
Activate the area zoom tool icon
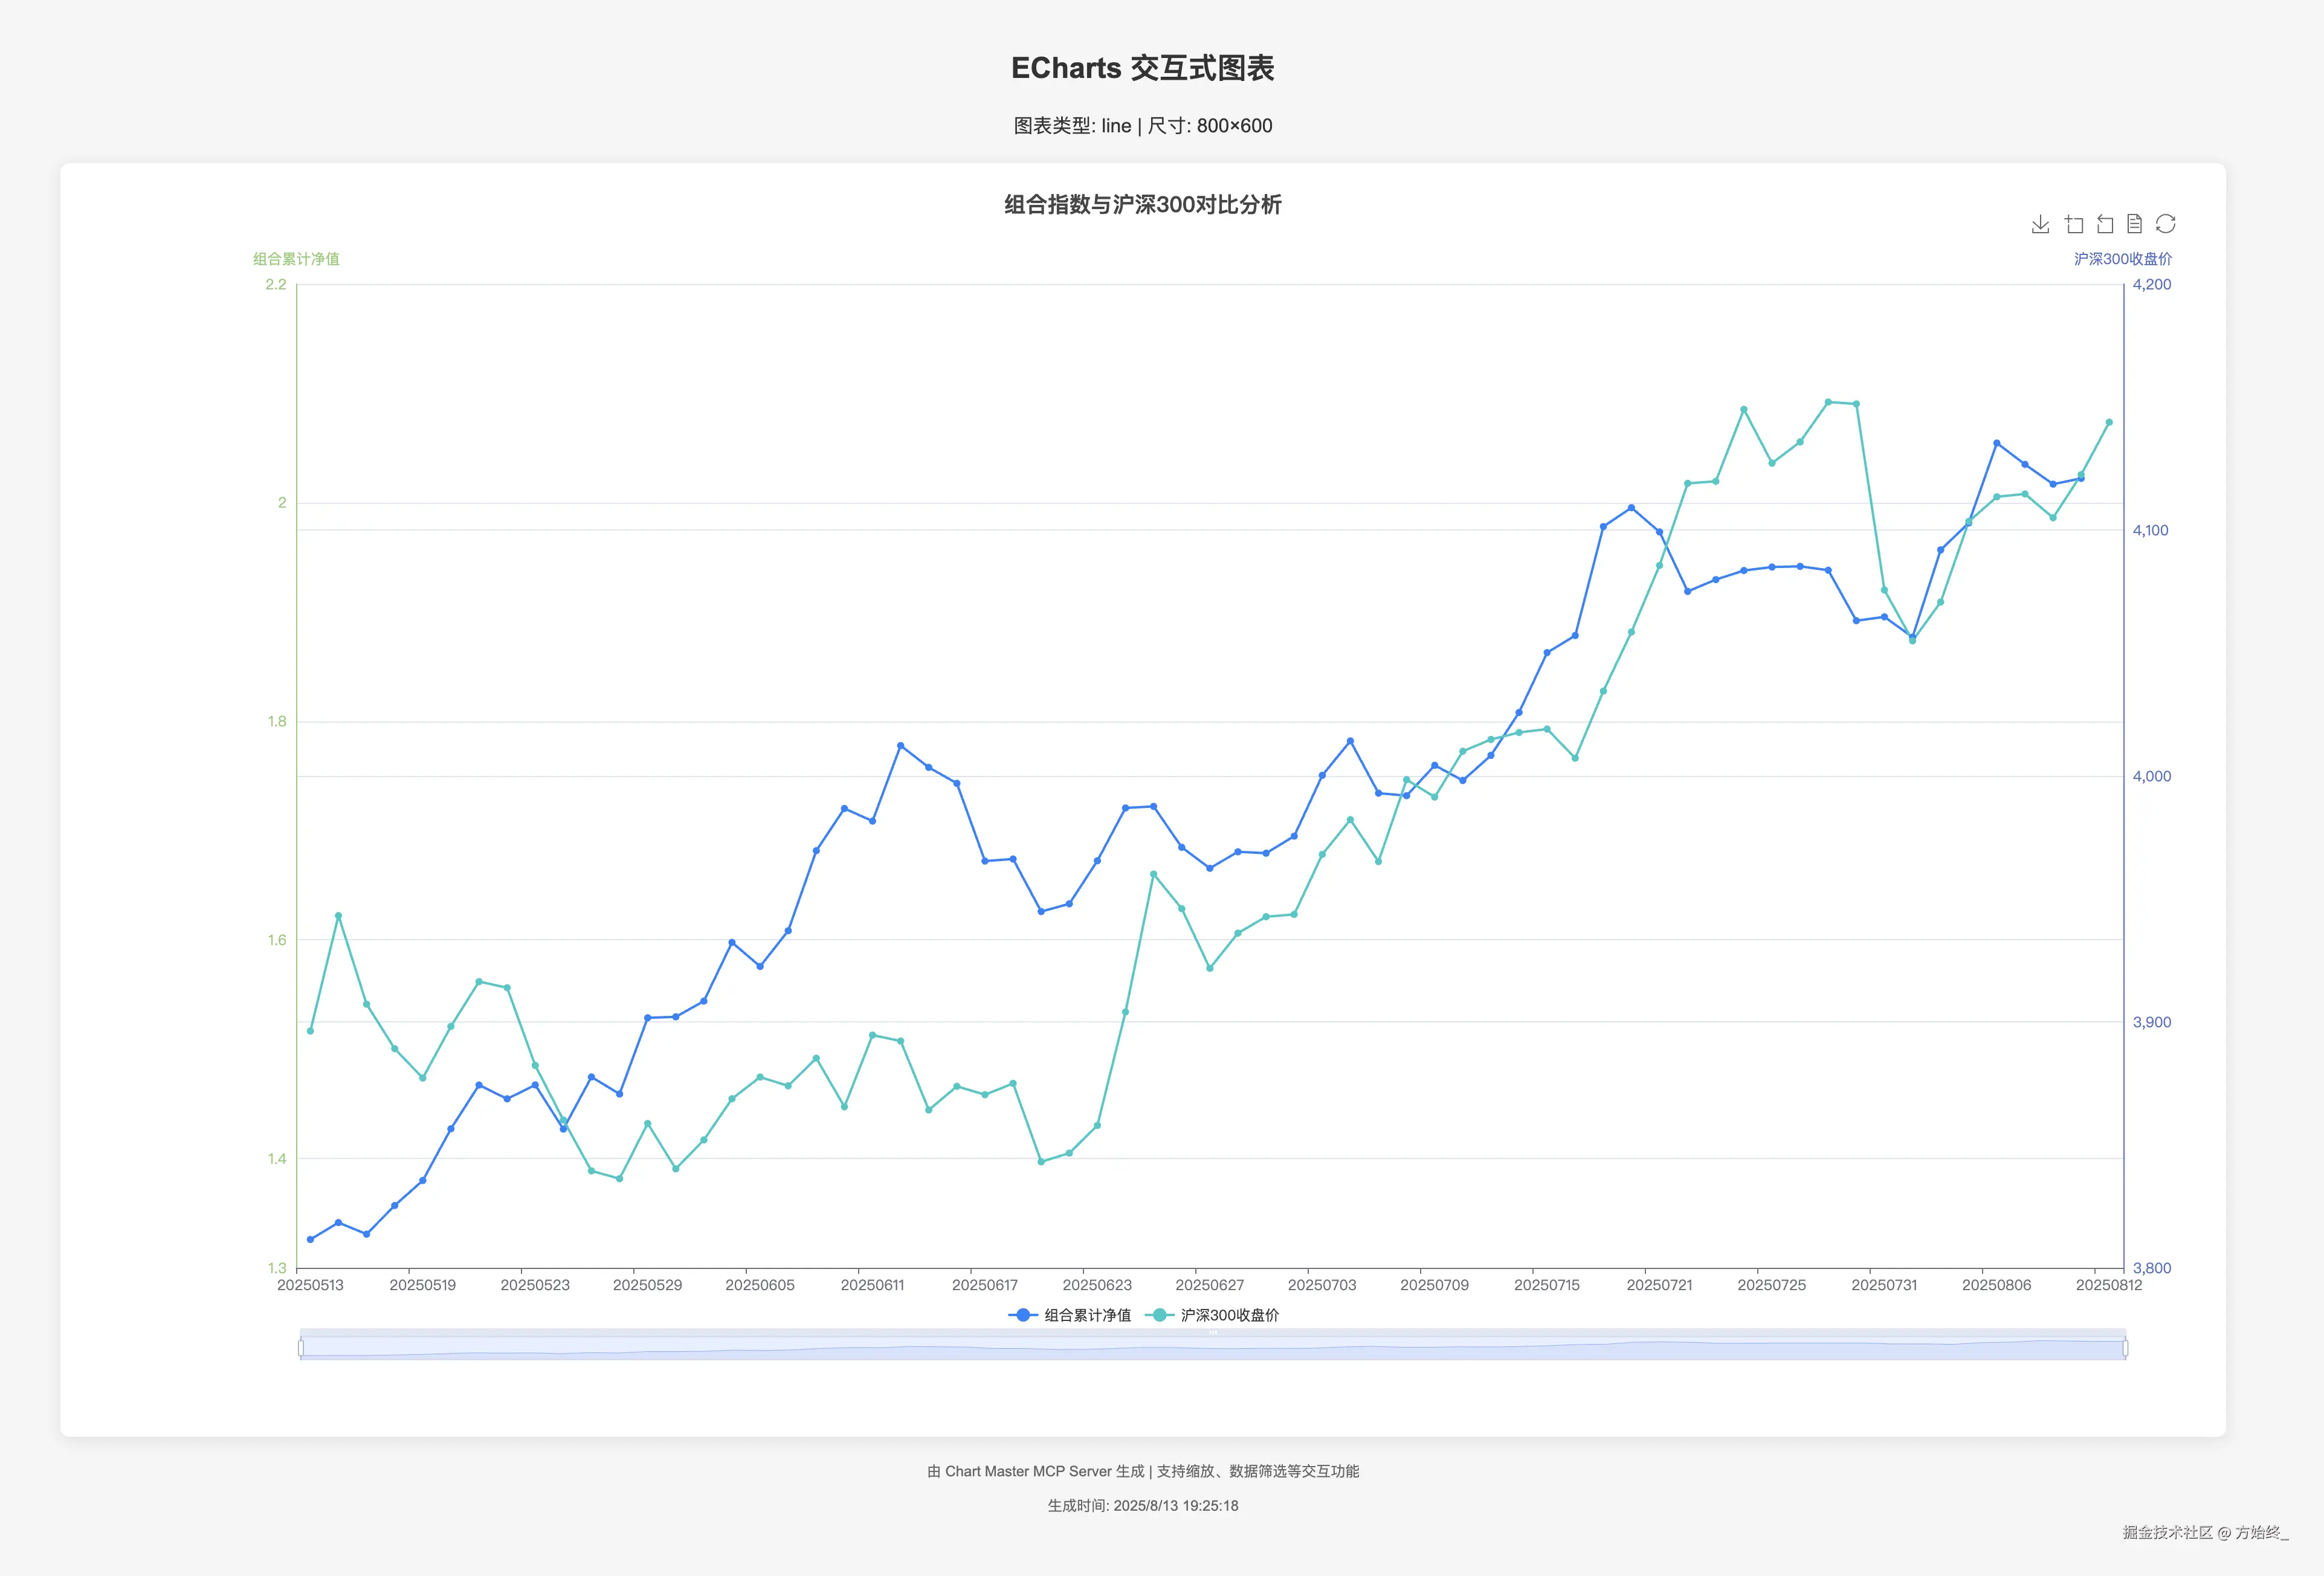(x=2073, y=224)
